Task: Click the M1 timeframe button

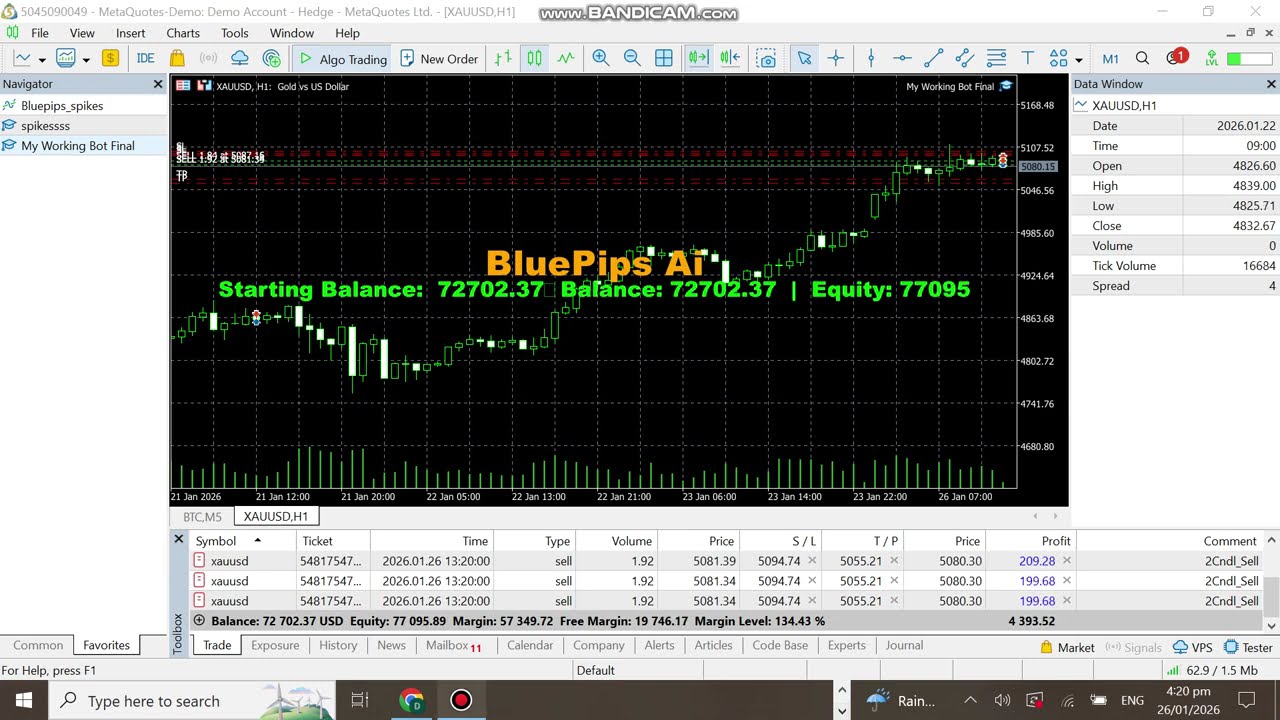Action: click(x=1110, y=59)
